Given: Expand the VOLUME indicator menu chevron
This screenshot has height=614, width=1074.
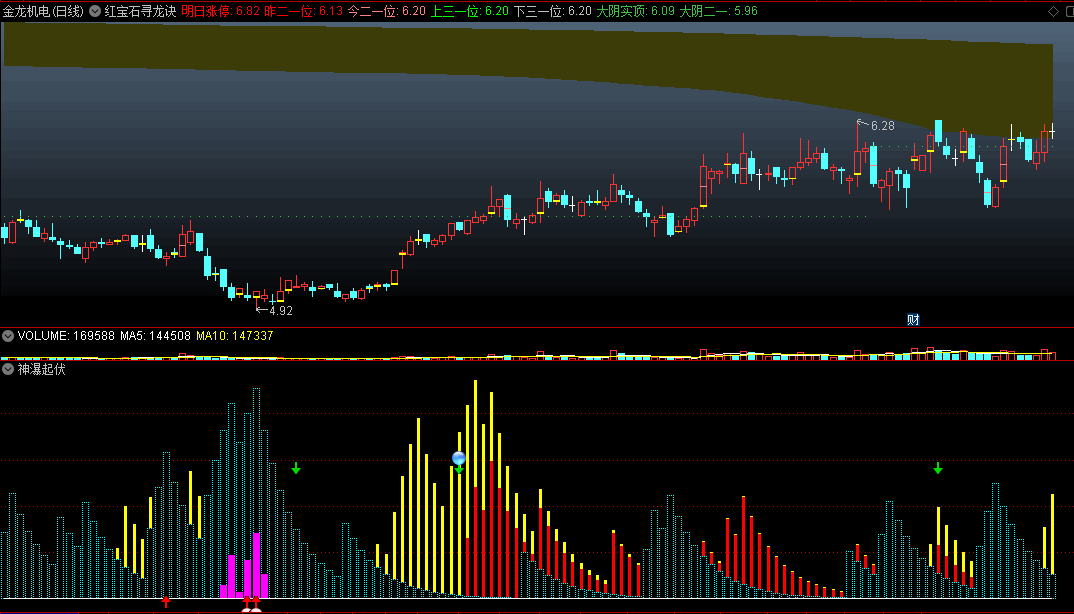Looking at the screenshot, I should (x=8, y=336).
